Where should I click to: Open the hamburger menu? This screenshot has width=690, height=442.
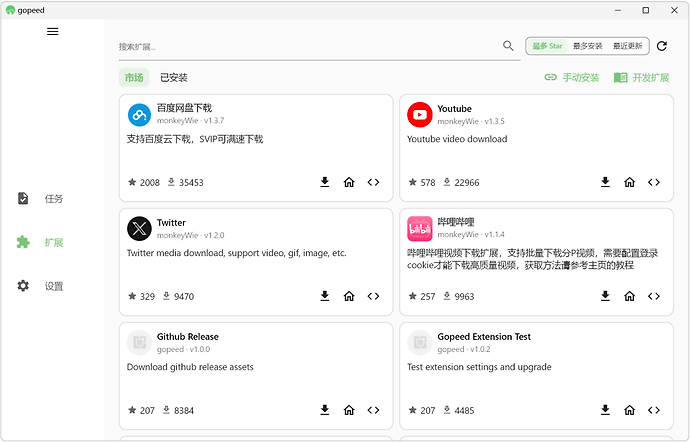pyautogui.click(x=52, y=32)
